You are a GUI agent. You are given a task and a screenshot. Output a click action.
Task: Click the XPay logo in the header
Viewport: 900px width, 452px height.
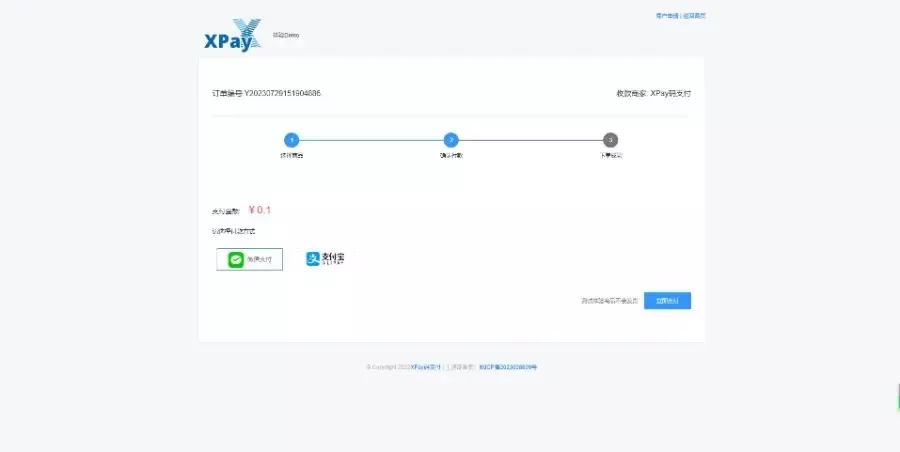click(x=231, y=34)
